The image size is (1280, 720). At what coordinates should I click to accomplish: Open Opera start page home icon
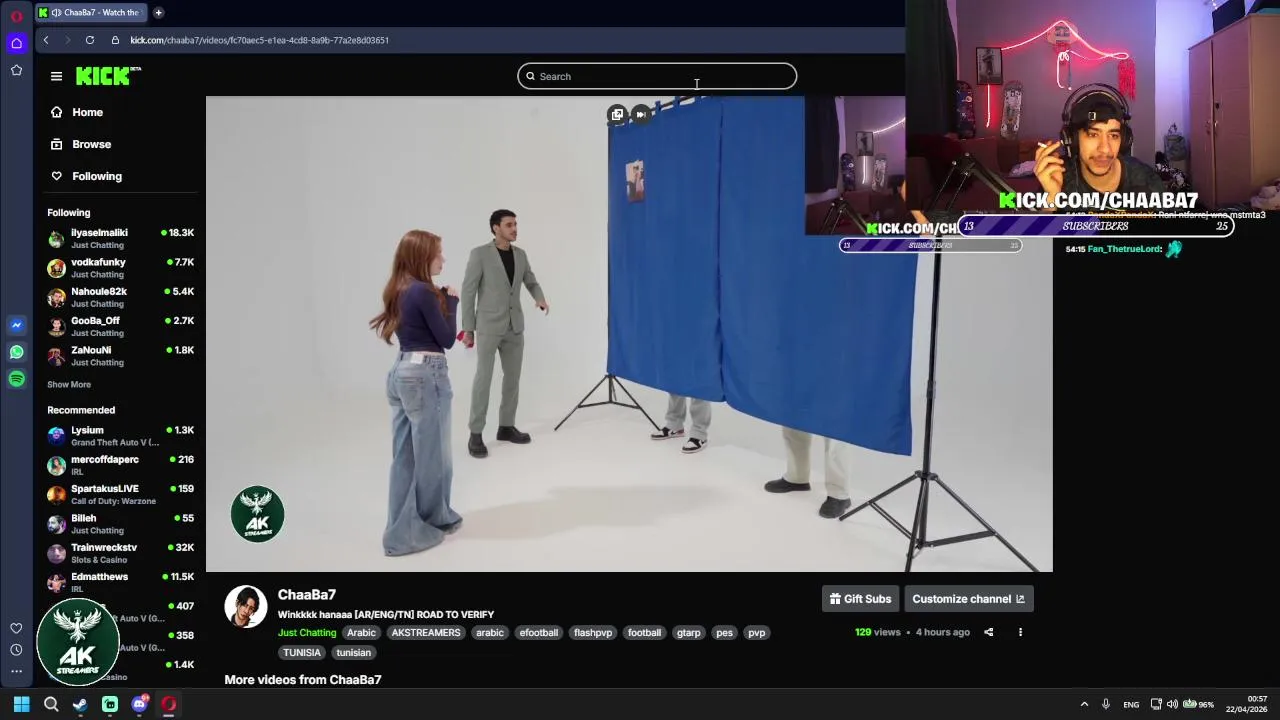coord(16,43)
